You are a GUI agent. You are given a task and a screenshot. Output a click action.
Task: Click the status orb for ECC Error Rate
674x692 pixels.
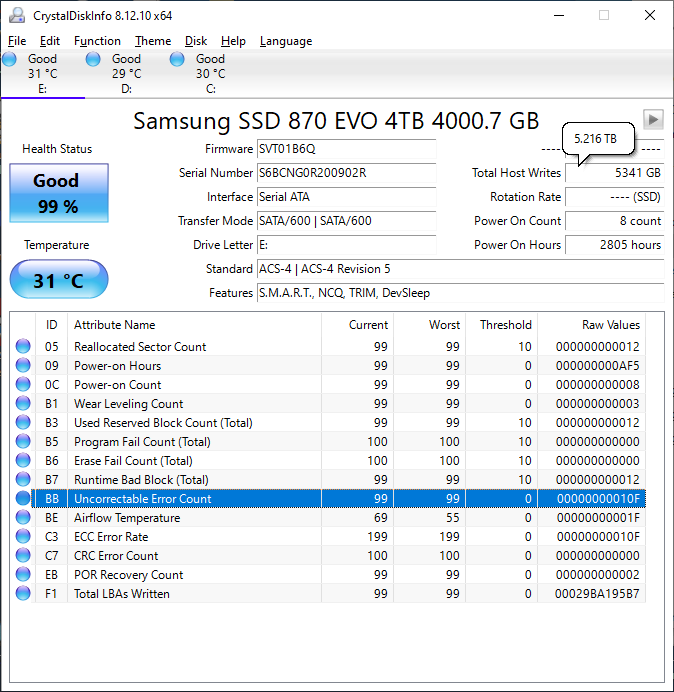coord(23,536)
